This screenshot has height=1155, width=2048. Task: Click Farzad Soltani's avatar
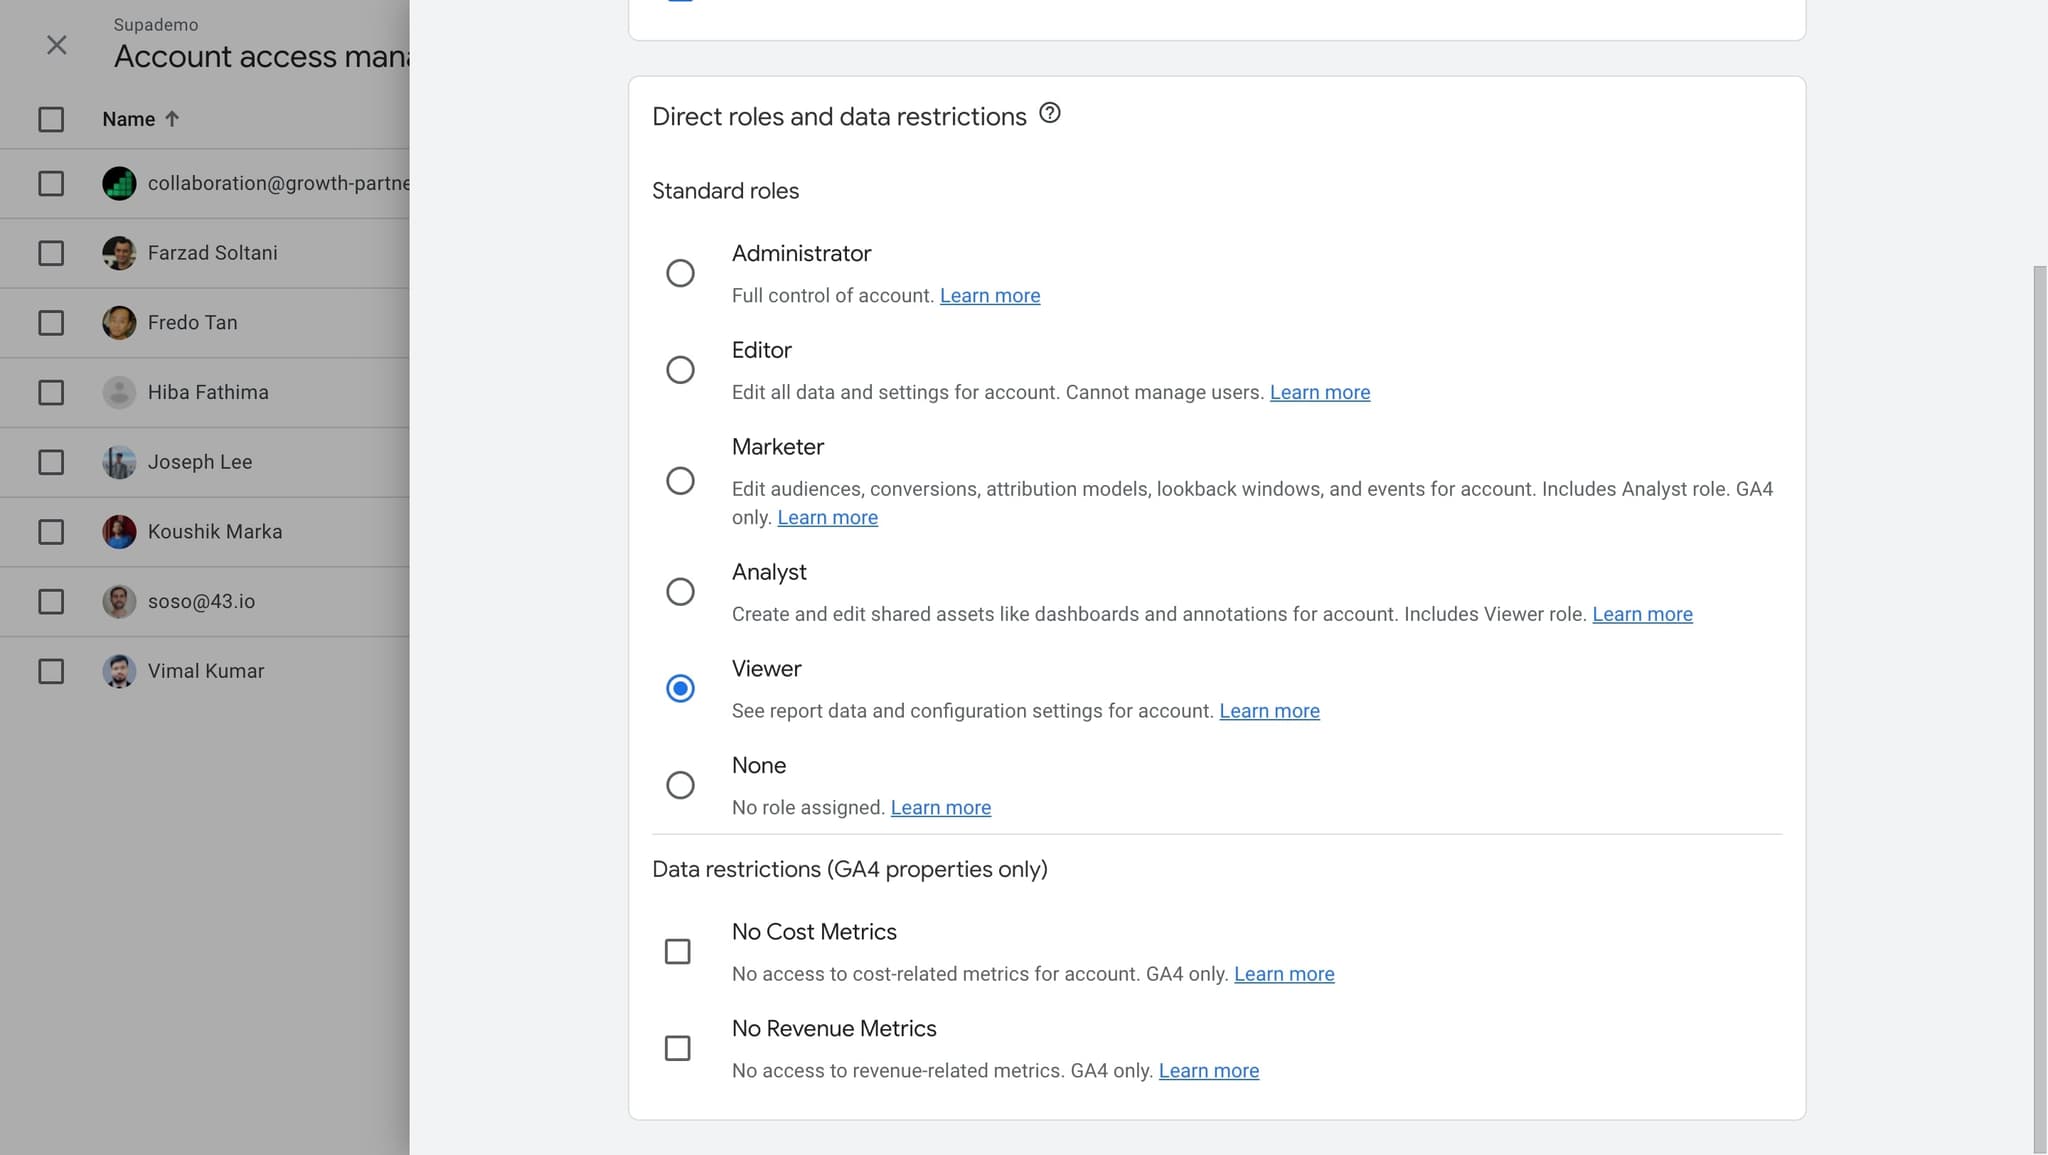click(119, 253)
